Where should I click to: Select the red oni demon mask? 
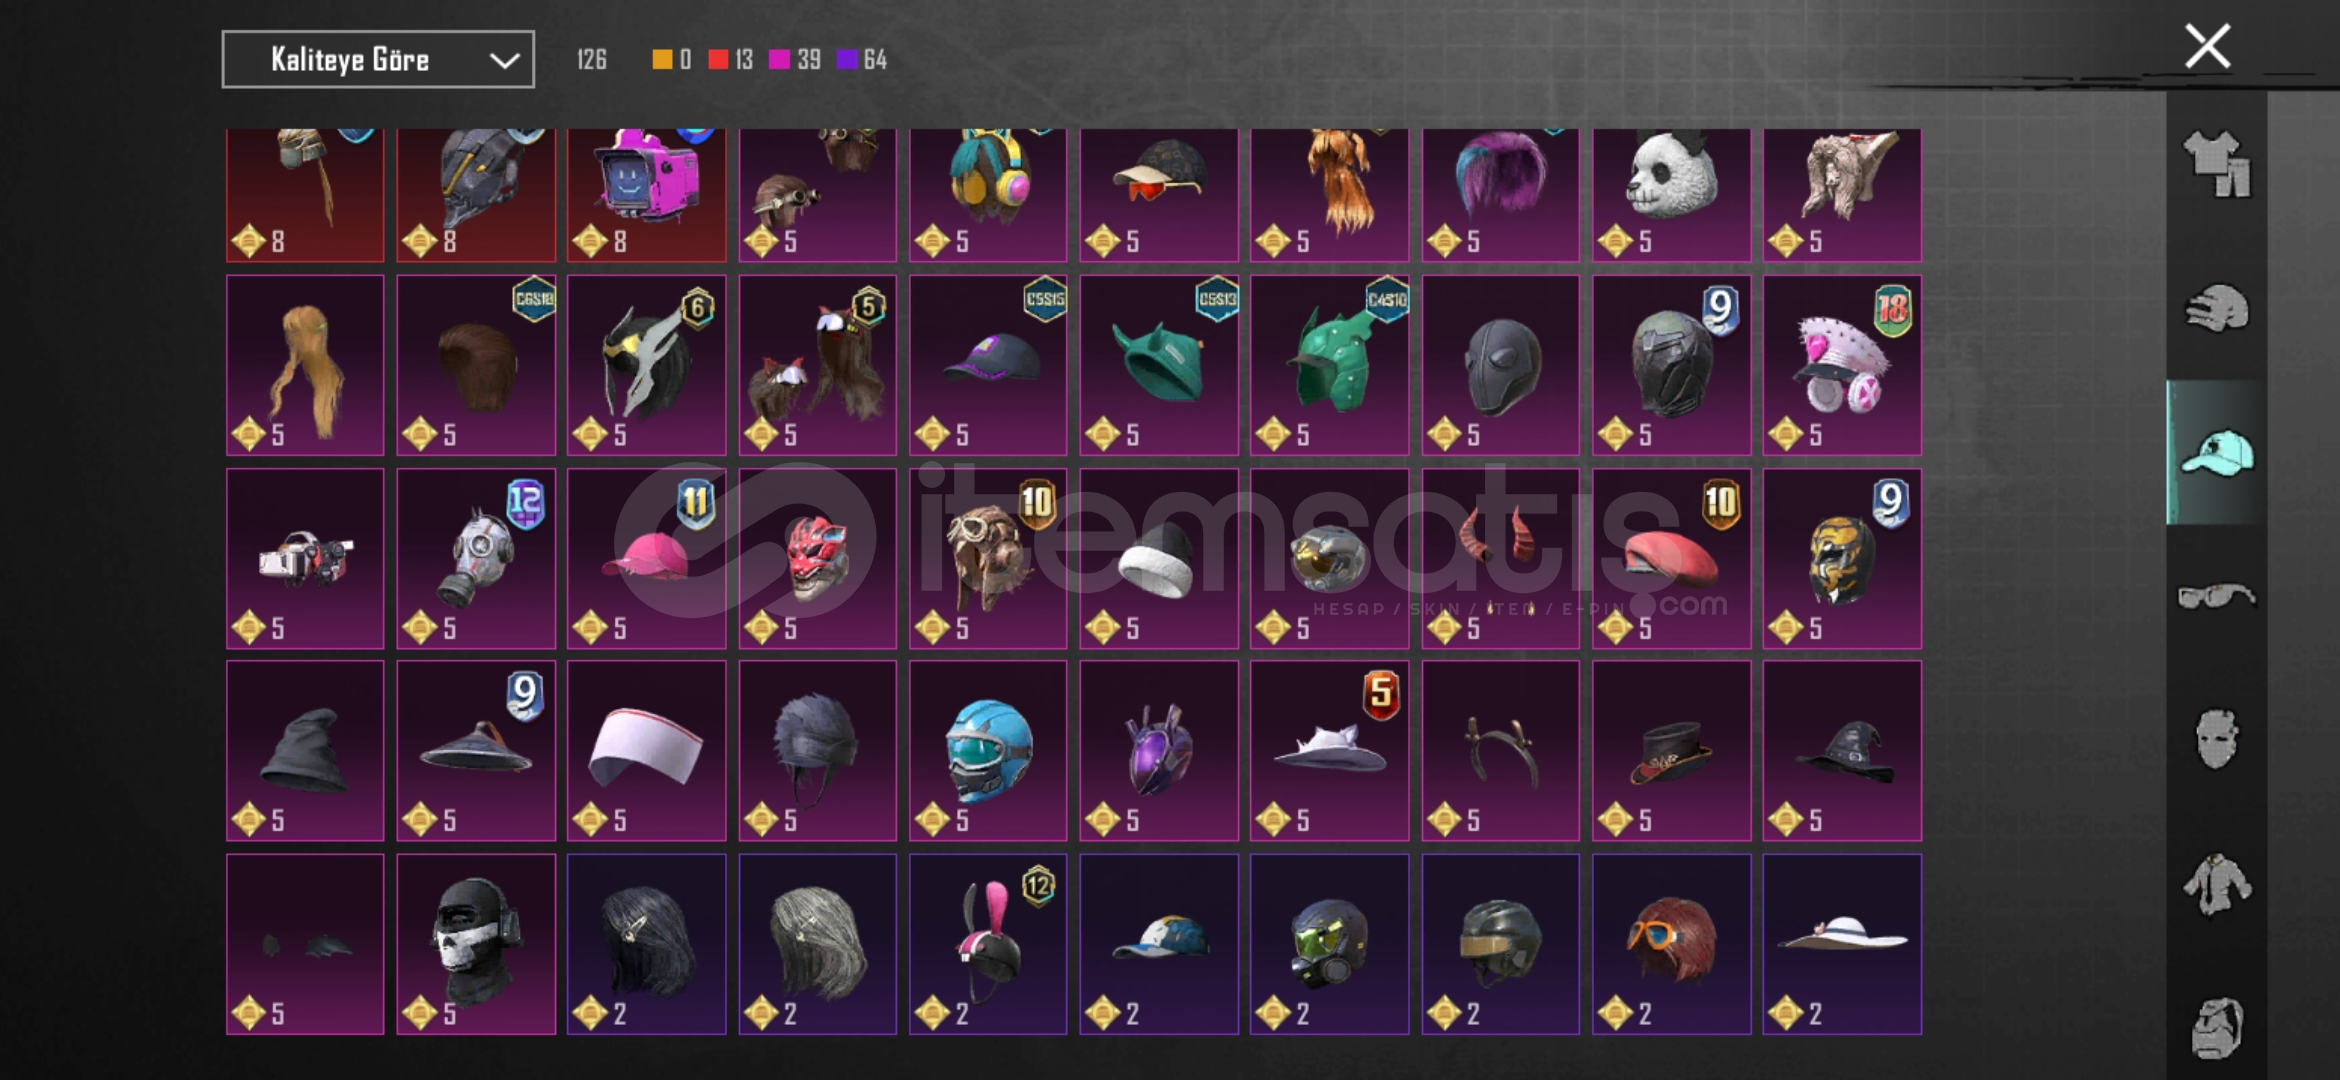coord(818,558)
